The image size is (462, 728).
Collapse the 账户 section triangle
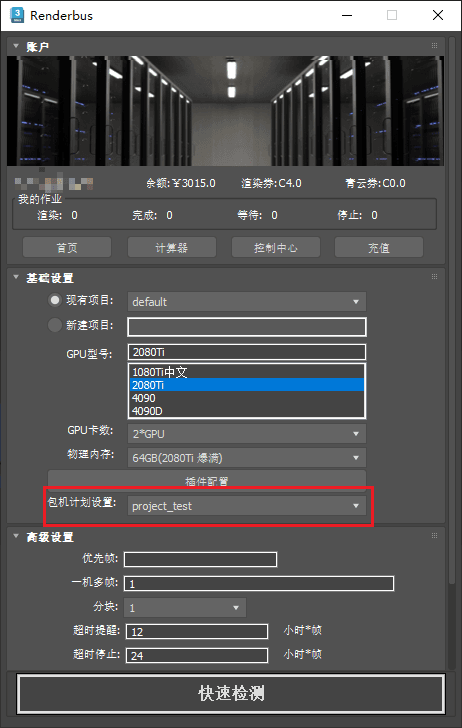(16, 46)
